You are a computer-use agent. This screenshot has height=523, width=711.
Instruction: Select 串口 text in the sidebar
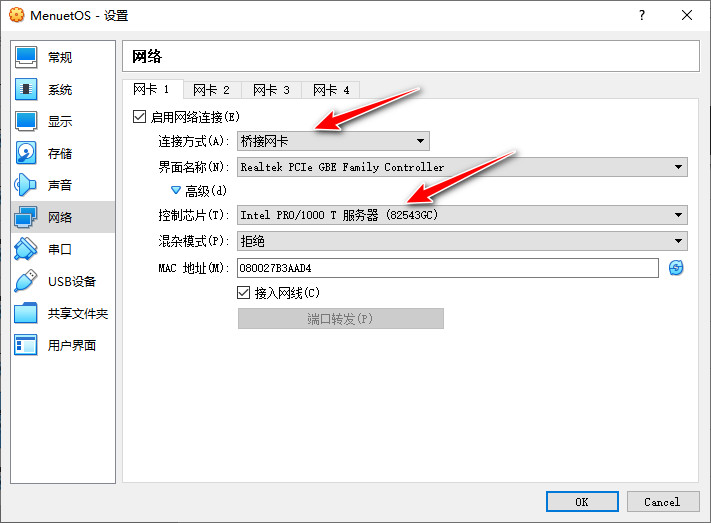[x=60, y=249]
